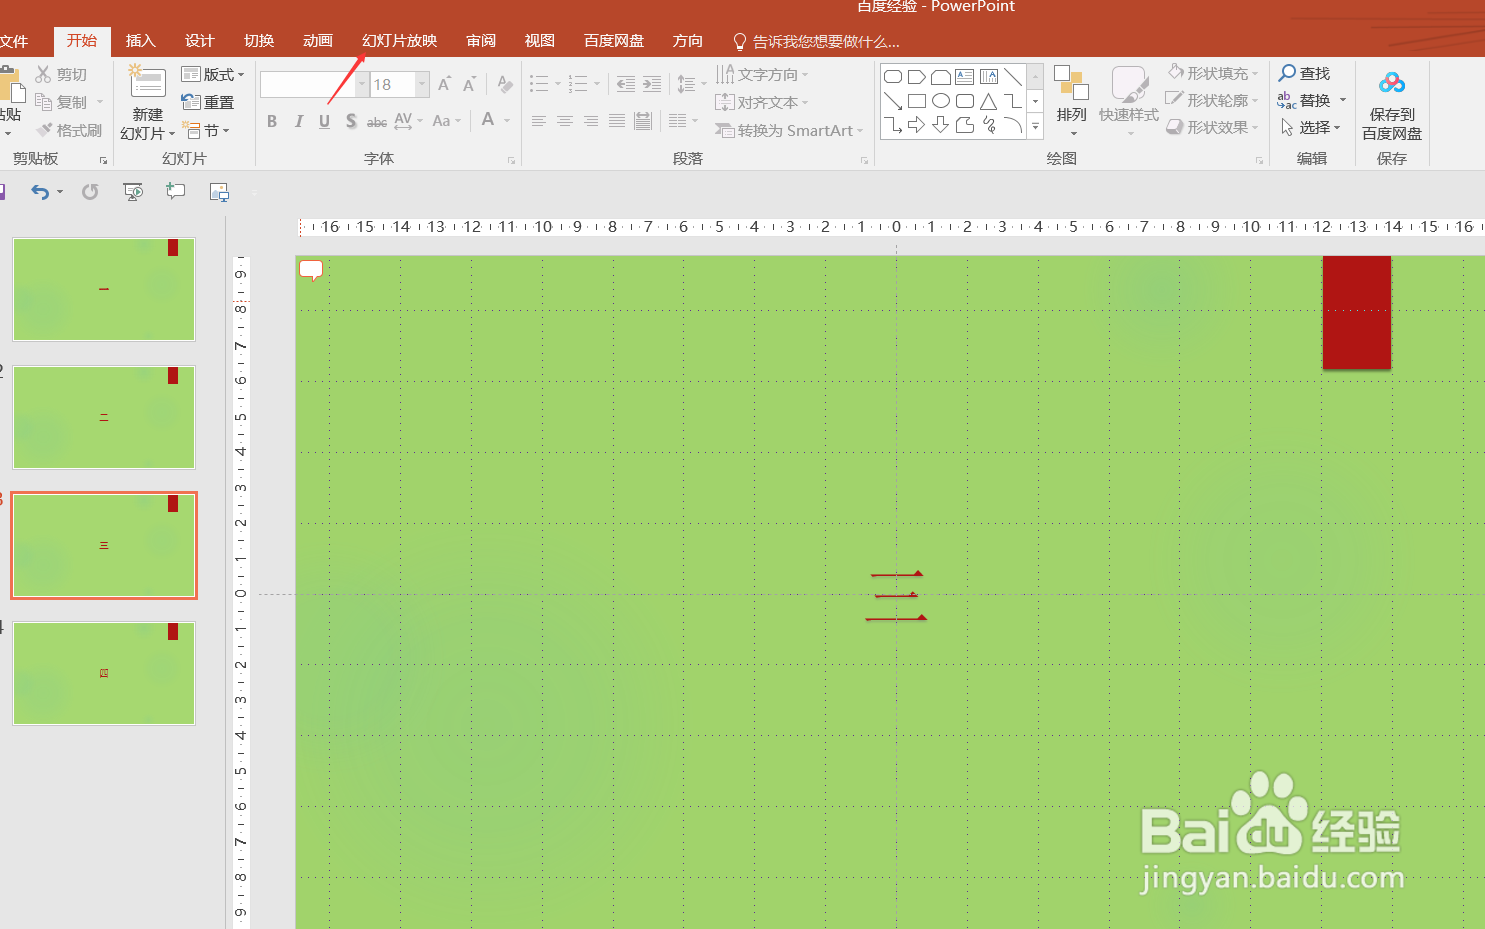Toggle align text left
The image size is (1485, 929).
(x=538, y=121)
